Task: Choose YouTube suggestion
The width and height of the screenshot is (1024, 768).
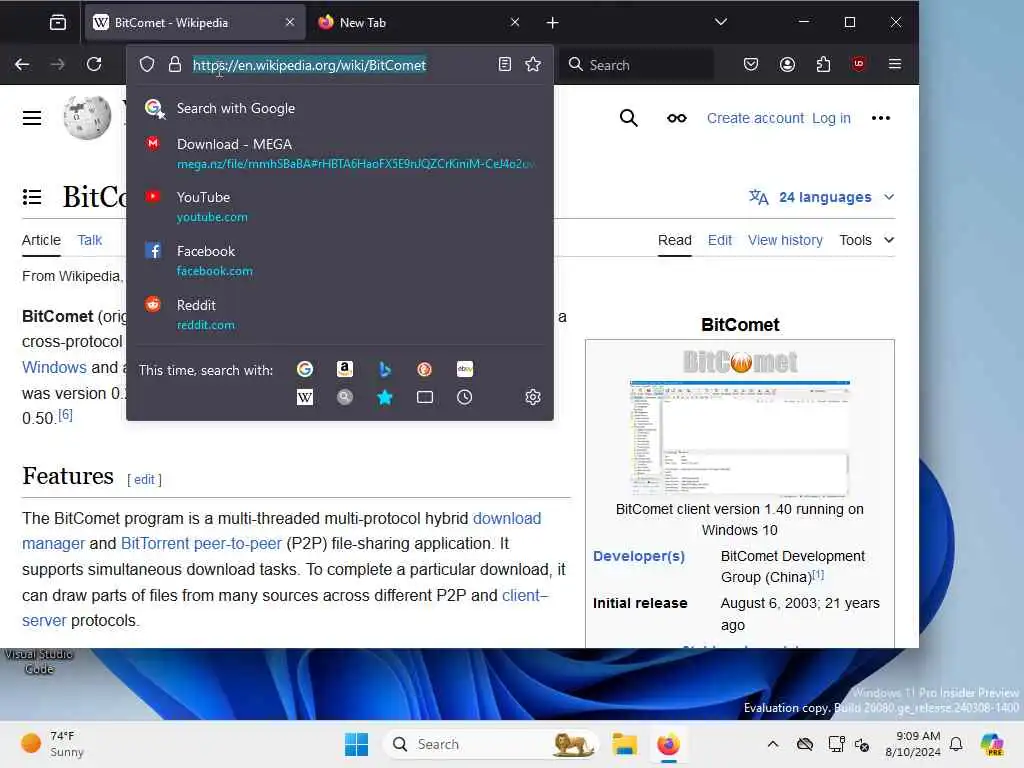Action: (x=340, y=206)
